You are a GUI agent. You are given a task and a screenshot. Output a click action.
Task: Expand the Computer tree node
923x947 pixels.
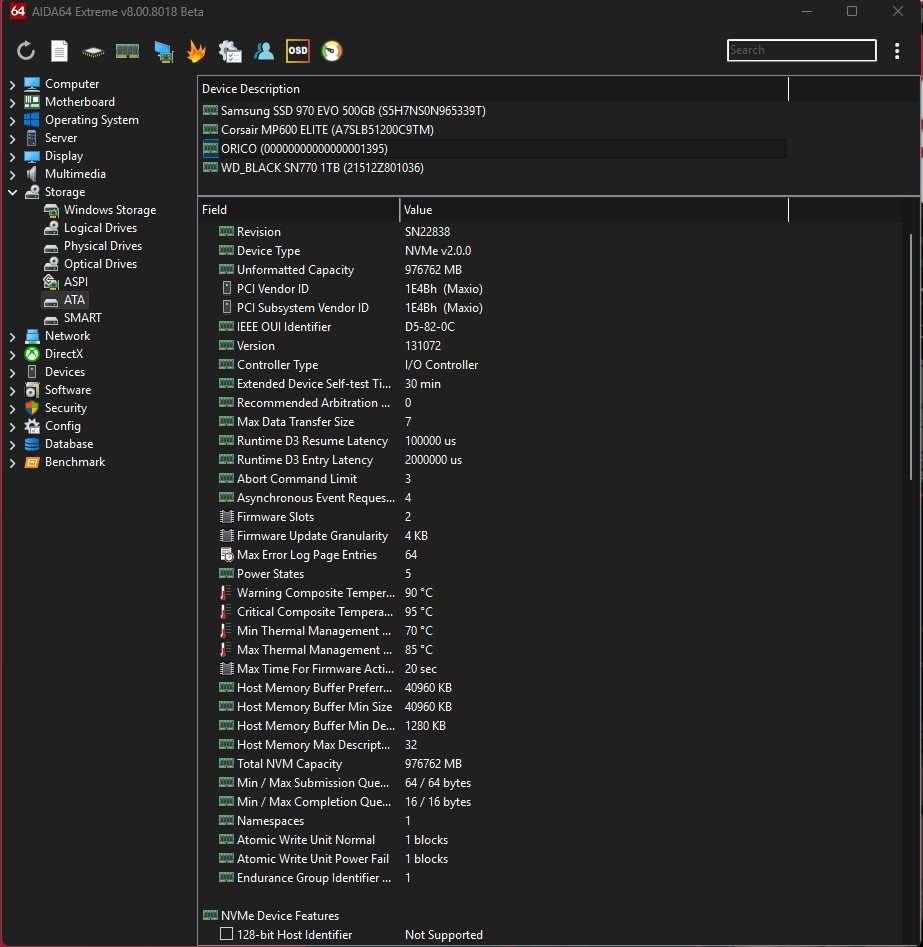[12, 85]
